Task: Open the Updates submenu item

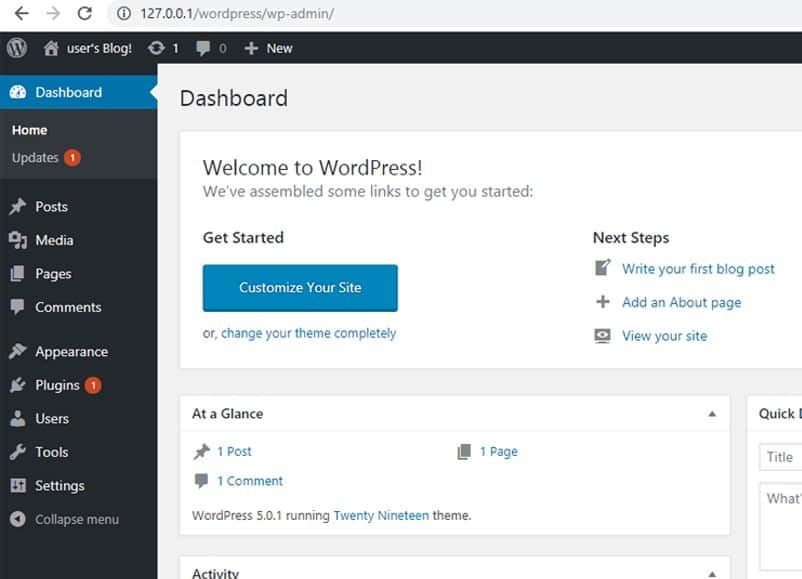Action: coord(35,158)
